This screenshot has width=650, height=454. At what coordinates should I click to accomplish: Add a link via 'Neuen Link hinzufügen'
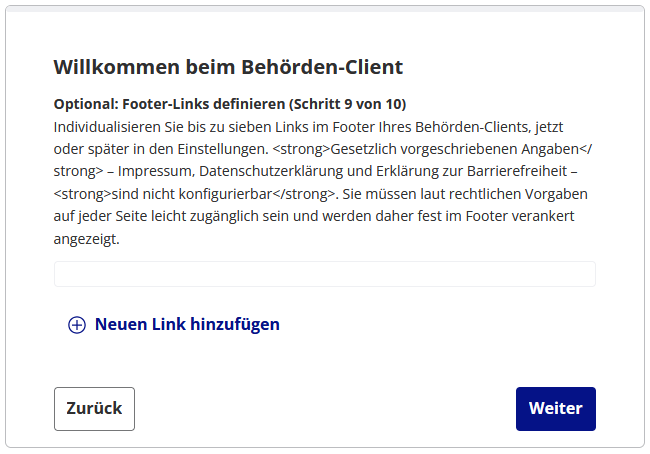187,324
